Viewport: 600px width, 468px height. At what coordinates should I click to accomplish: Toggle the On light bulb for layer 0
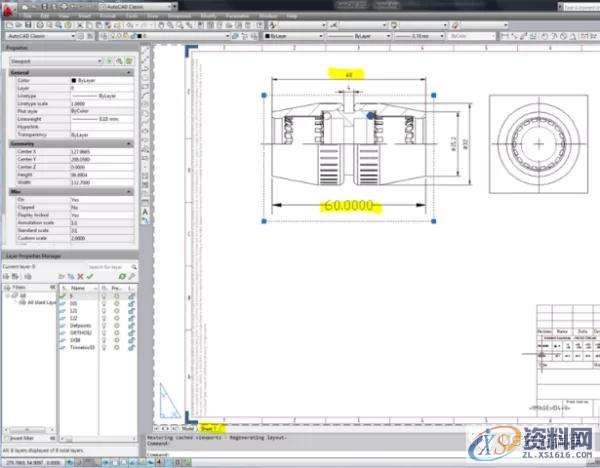[103, 297]
